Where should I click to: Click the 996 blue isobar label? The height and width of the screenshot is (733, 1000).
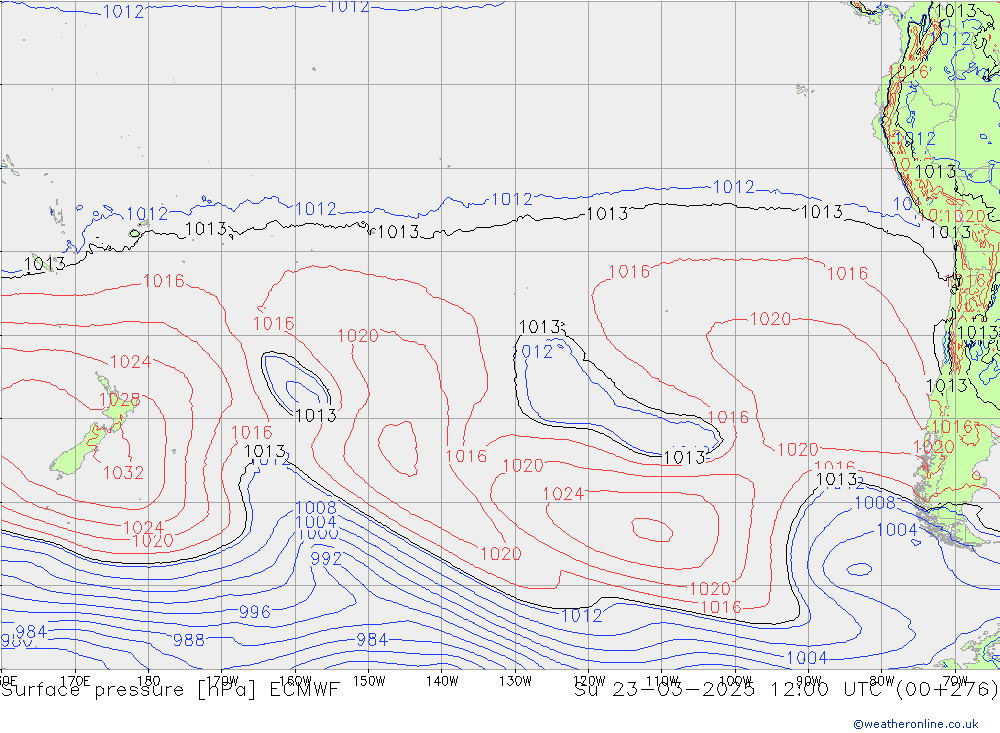pos(255,612)
